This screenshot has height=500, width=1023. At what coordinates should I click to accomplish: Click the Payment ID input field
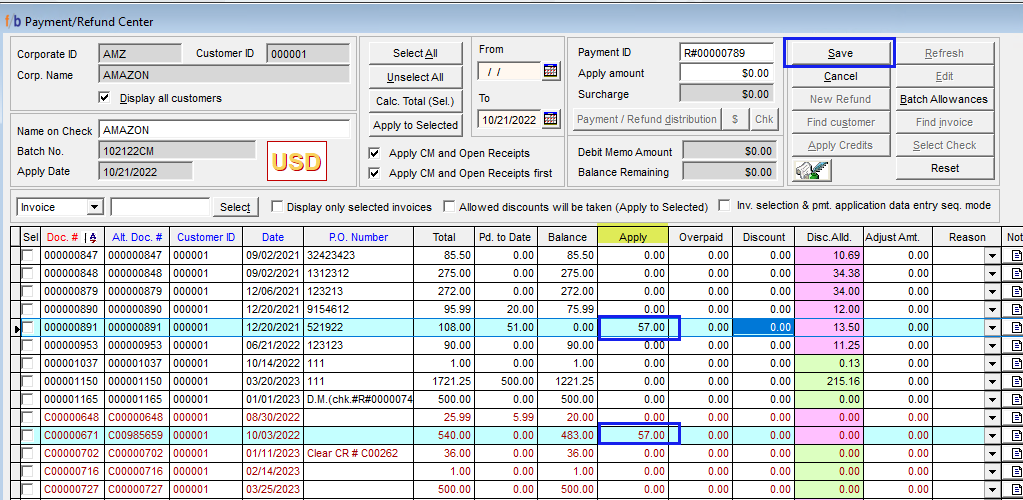[x=726, y=53]
